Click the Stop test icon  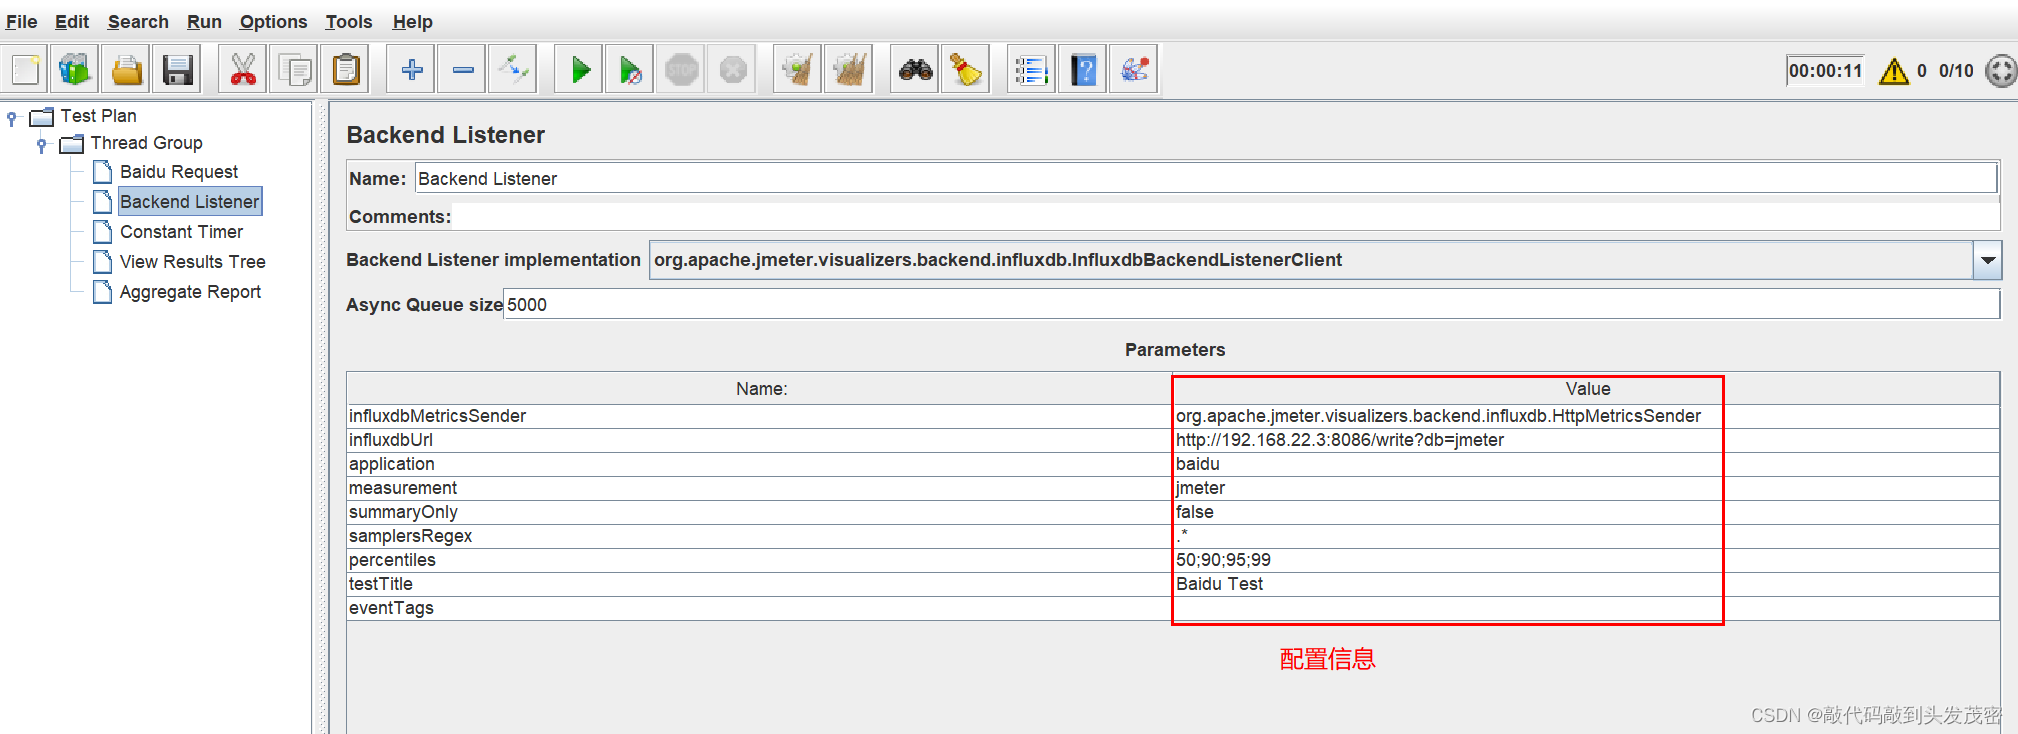pos(682,70)
